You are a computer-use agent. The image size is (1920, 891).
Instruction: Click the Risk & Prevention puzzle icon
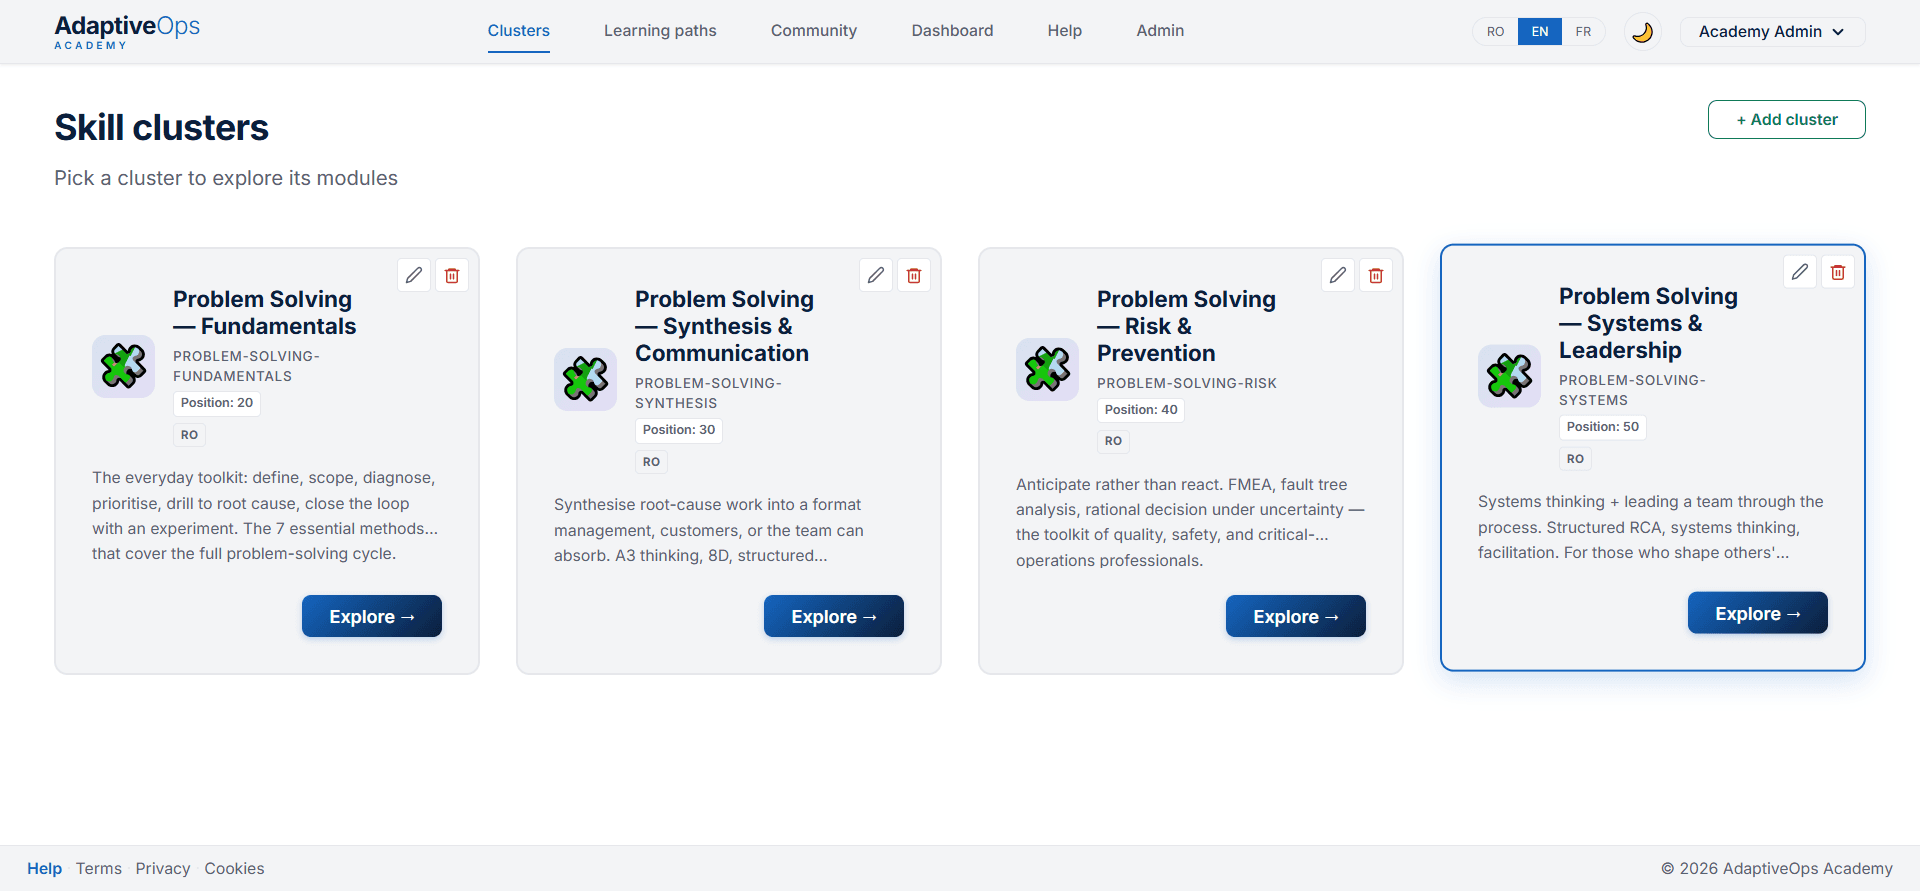pyautogui.click(x=1047, y=369)
